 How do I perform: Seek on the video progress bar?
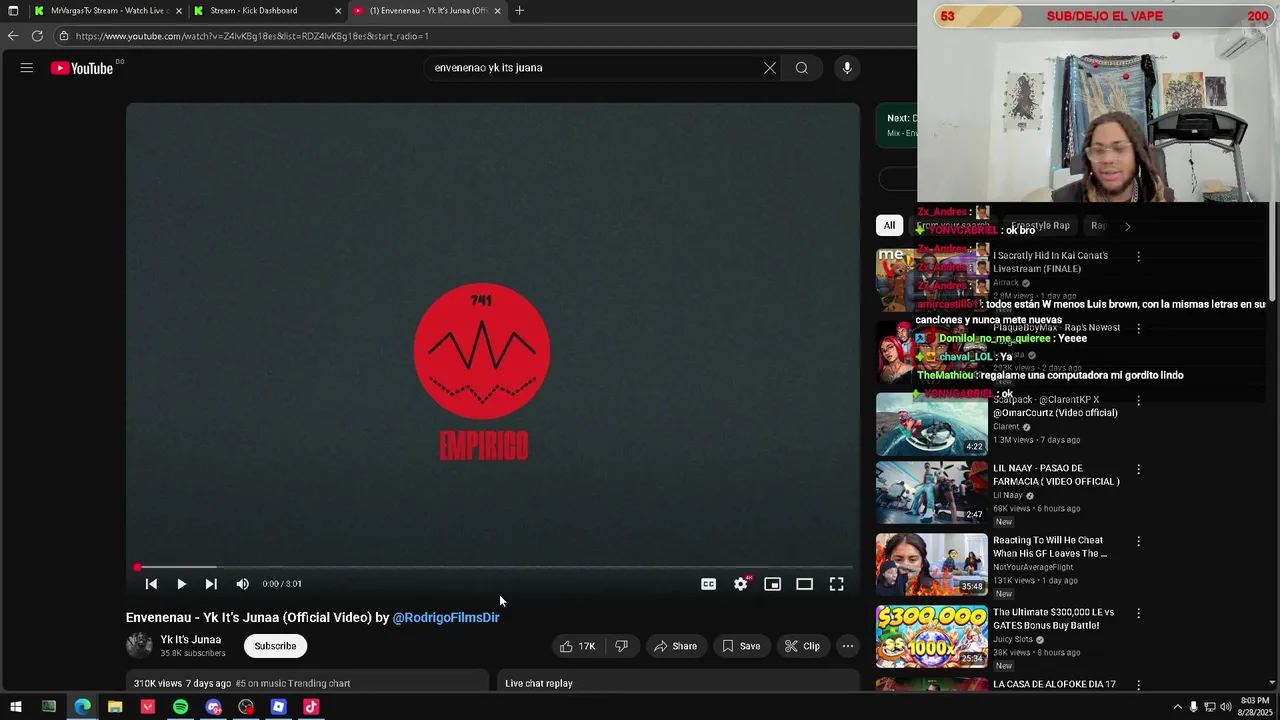(494, 567)
